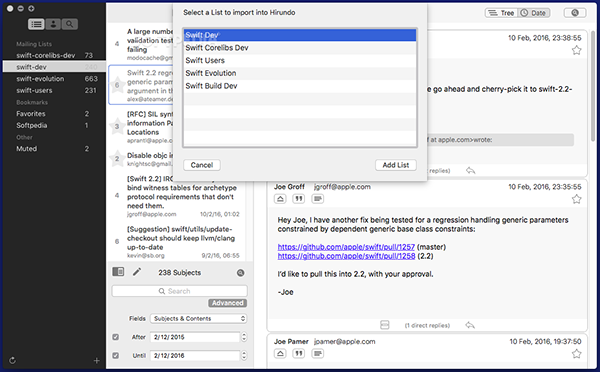Toggle the After date checkbox
Viewport: 600px width, 372px height.
pyautogui.click(x=116, y=337)
